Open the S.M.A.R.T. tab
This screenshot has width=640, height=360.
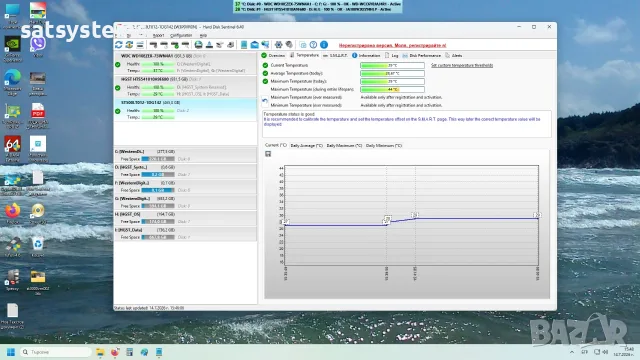coord(335,56)
